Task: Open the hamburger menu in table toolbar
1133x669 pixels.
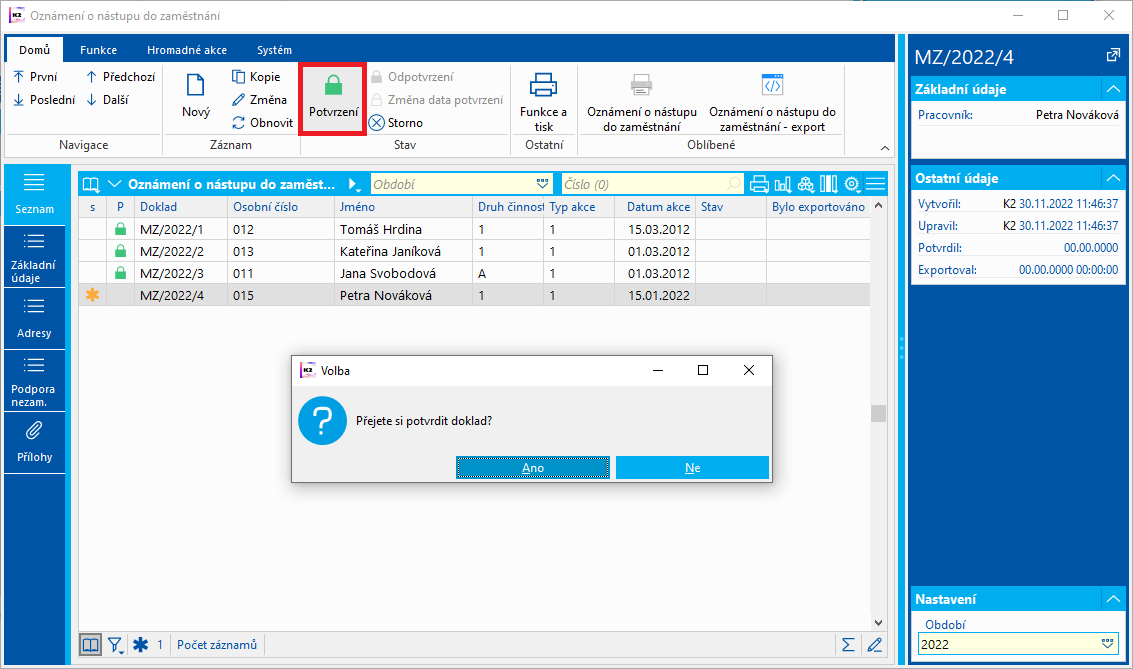Action: point(876,184)
